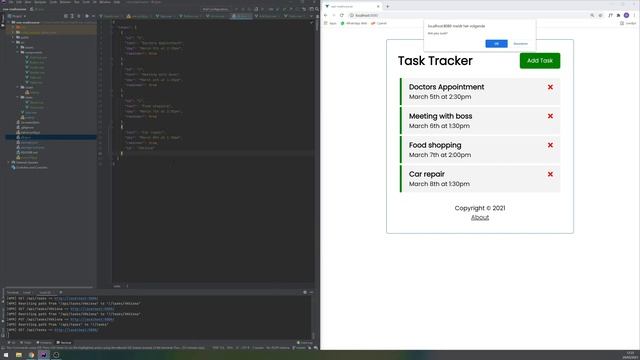Click Collapse All in the project panel
Image resolution: width=640 pixels, height=360 pixels.
tap(79, 16)
